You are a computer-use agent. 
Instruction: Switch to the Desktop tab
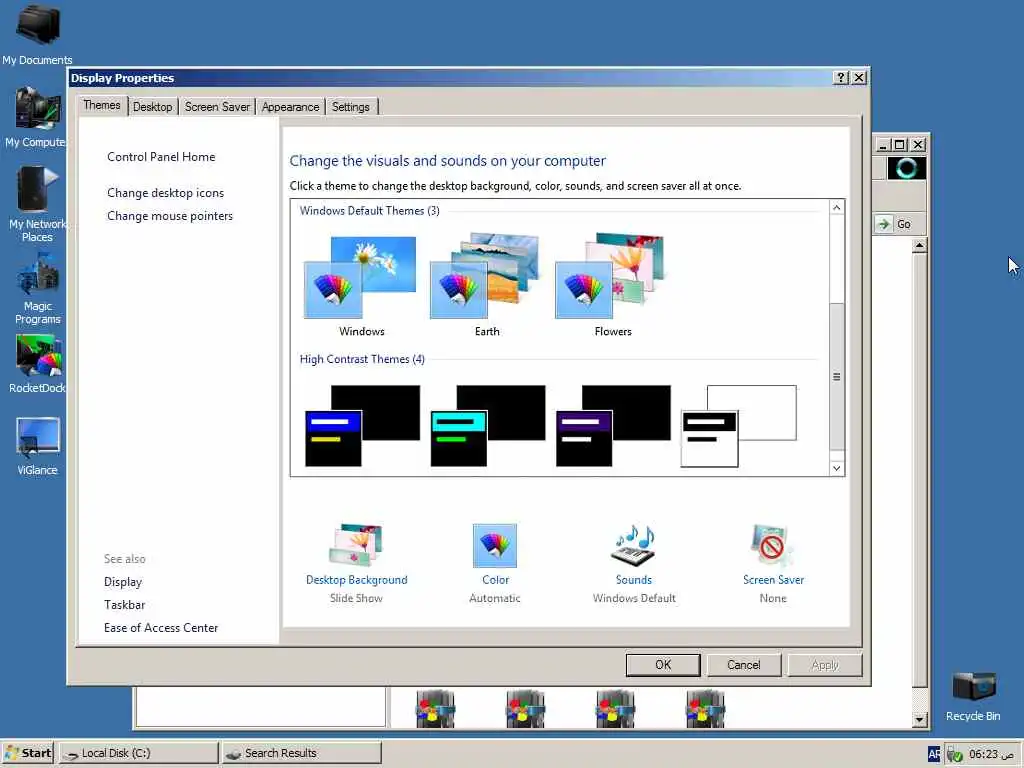click(x=153, y=107)
